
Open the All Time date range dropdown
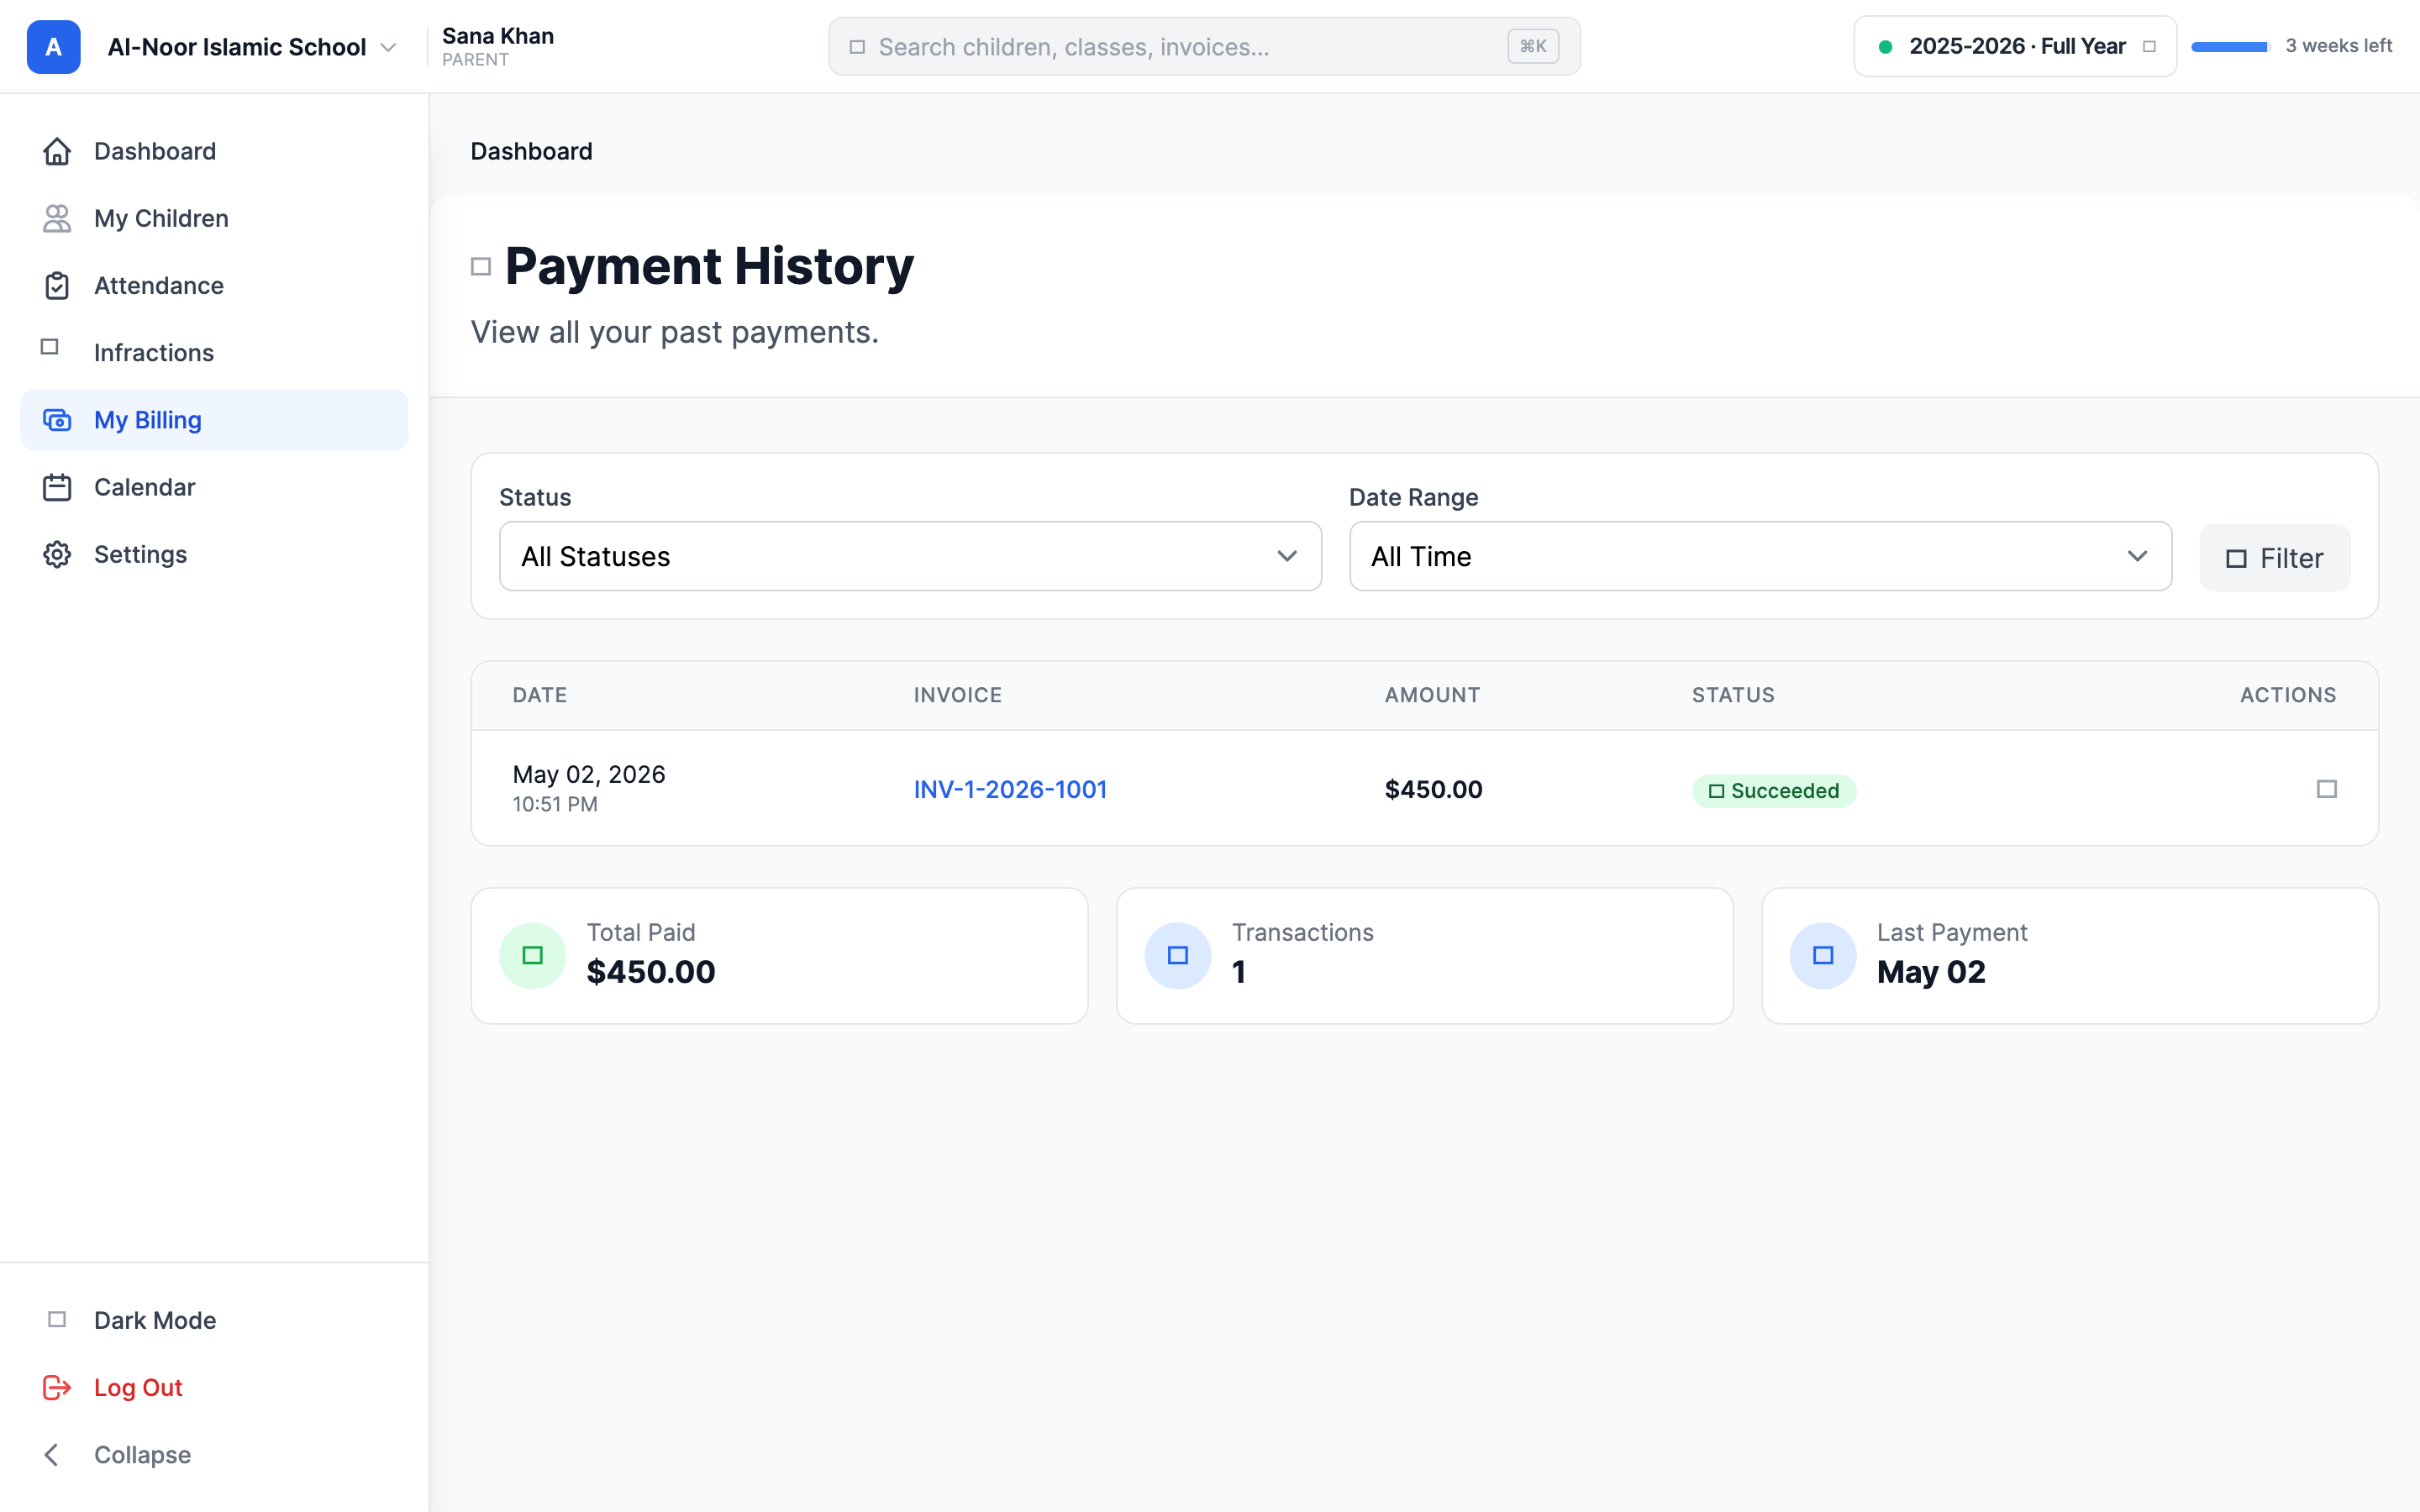1760,556
